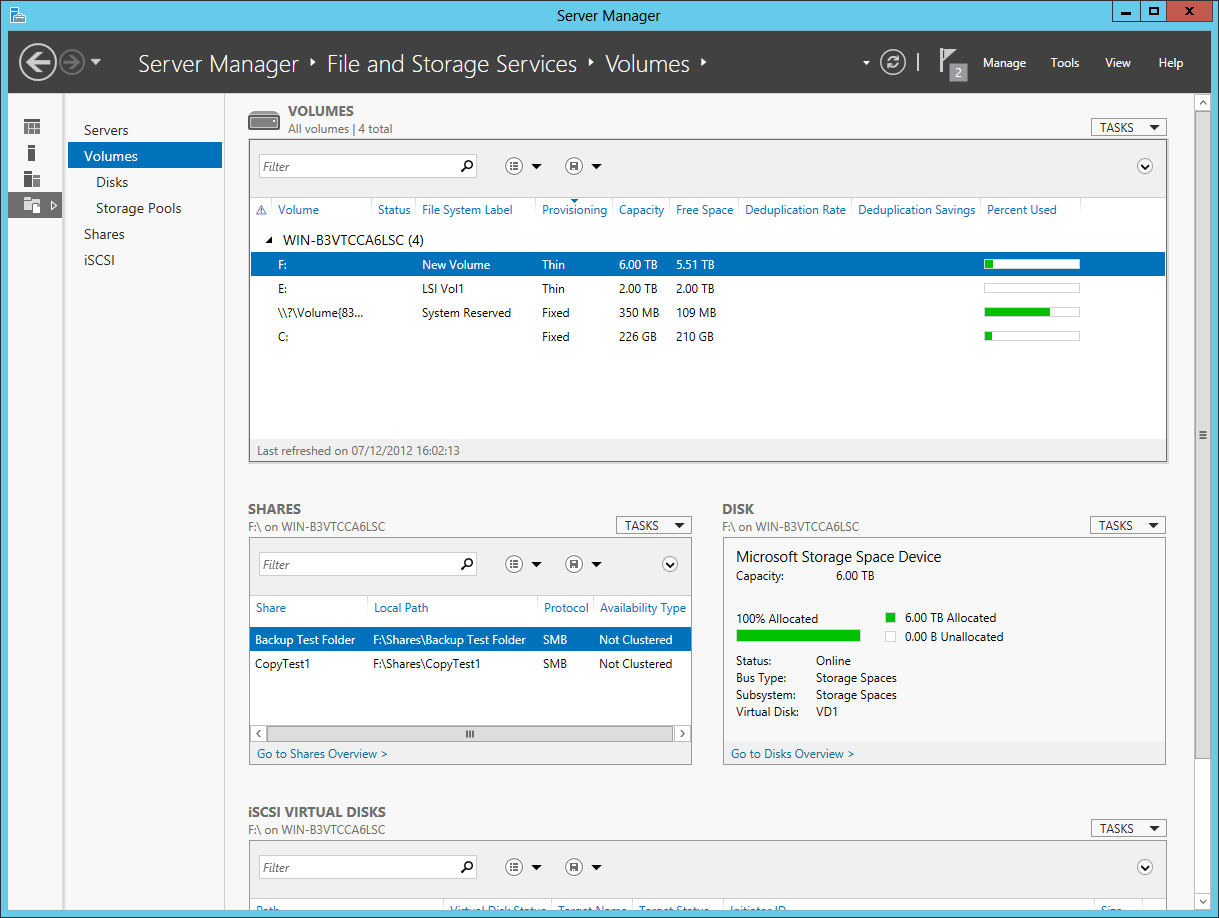The image size is (1219, 918).
Task: Open Dashboard icon in left sidebar
Action: coord(32,127)
